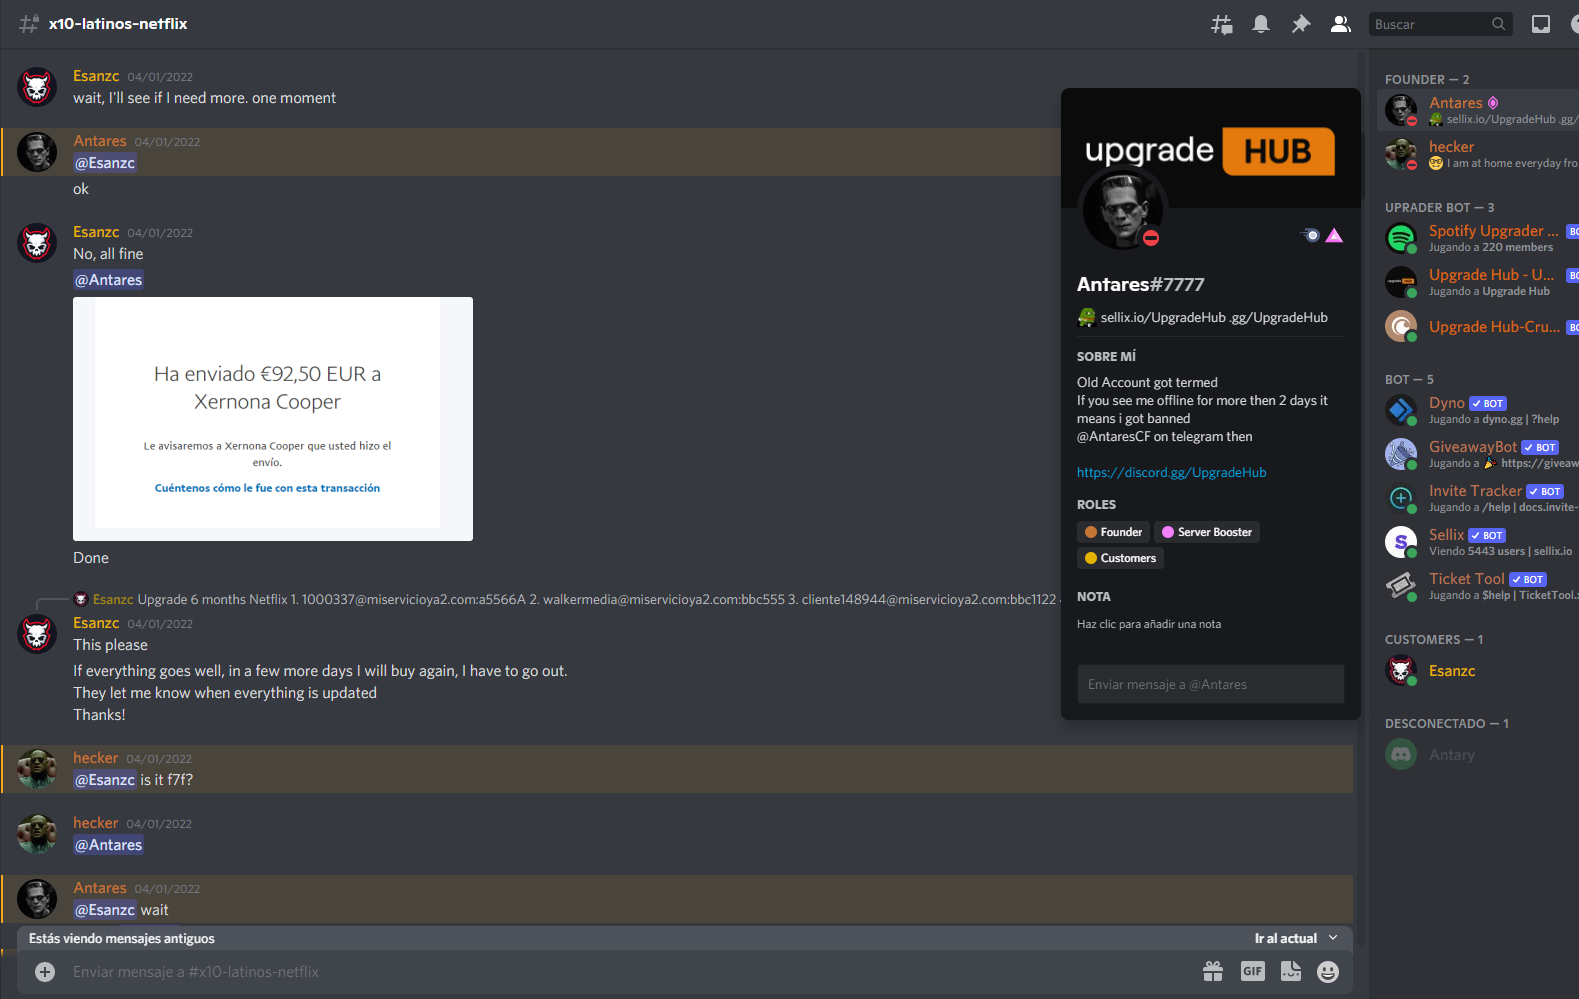Screen dimensions: 1579x999
Task: Open Dyno bot in member list
Action: coord(1478,410)
